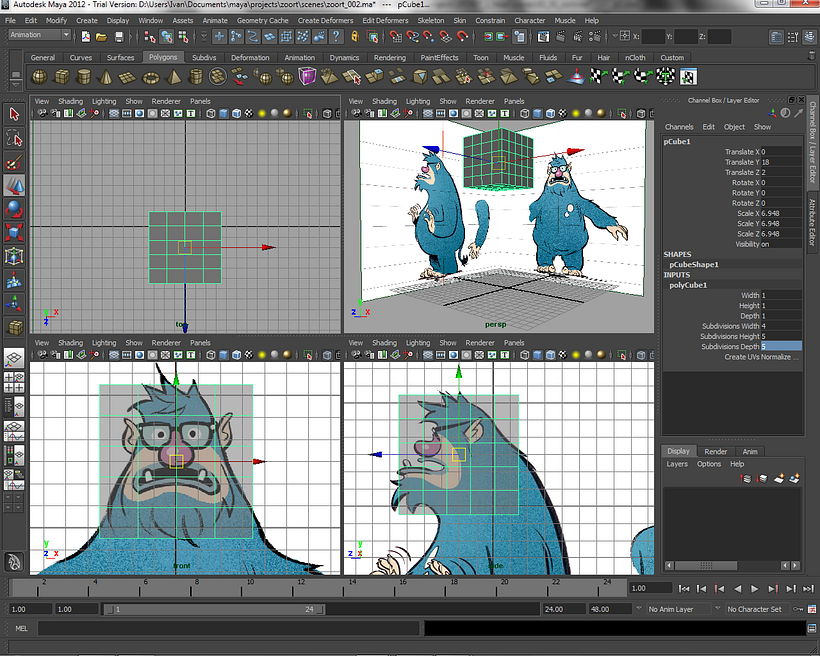Click the MEL command line input
The height and width of the screenshot is (656, 820).
pyautogui.click(x=229, y=628)
